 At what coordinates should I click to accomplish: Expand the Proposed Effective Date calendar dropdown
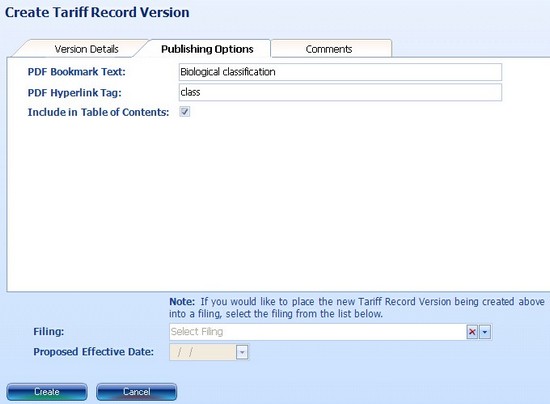[x=242, y=352]
